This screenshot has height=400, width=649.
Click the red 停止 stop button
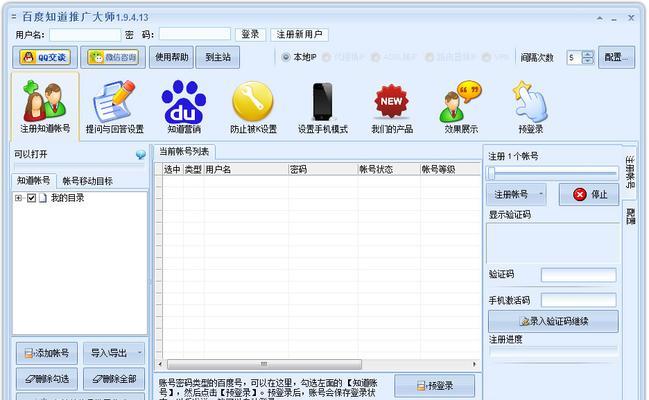[589, 194]
